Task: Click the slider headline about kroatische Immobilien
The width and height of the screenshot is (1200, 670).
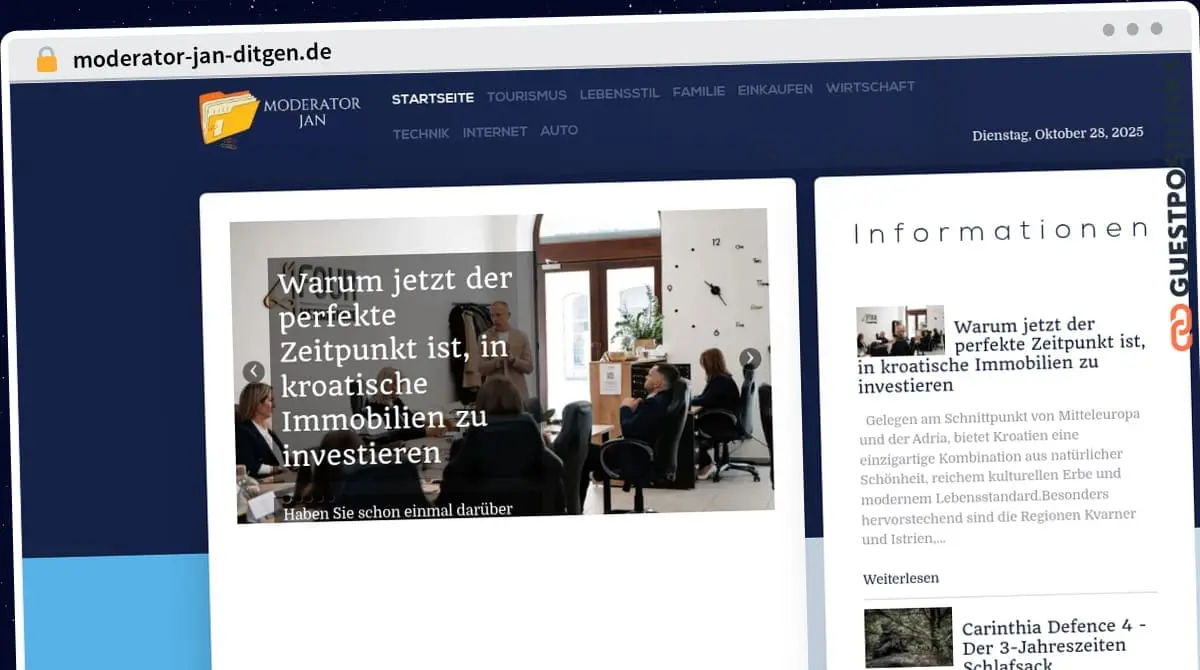Action: pyautogui.click(x=396, y=367)
